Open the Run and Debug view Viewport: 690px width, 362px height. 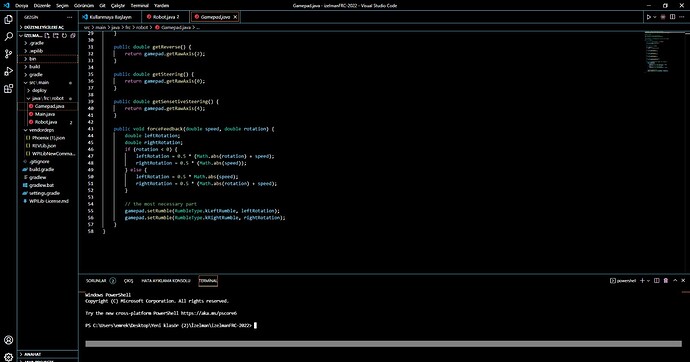pos(8,71)
